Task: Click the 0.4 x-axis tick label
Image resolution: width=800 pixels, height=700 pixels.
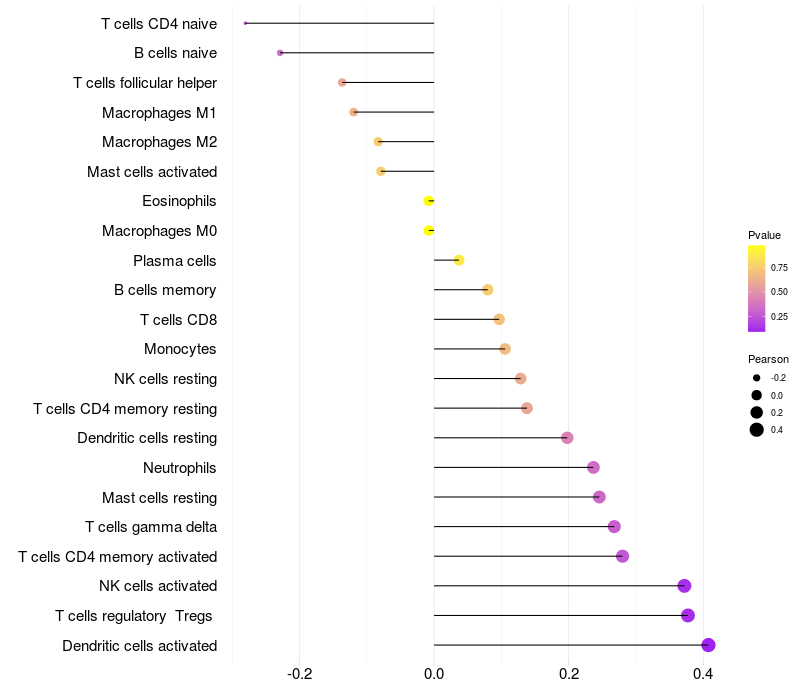Action: 703,674
